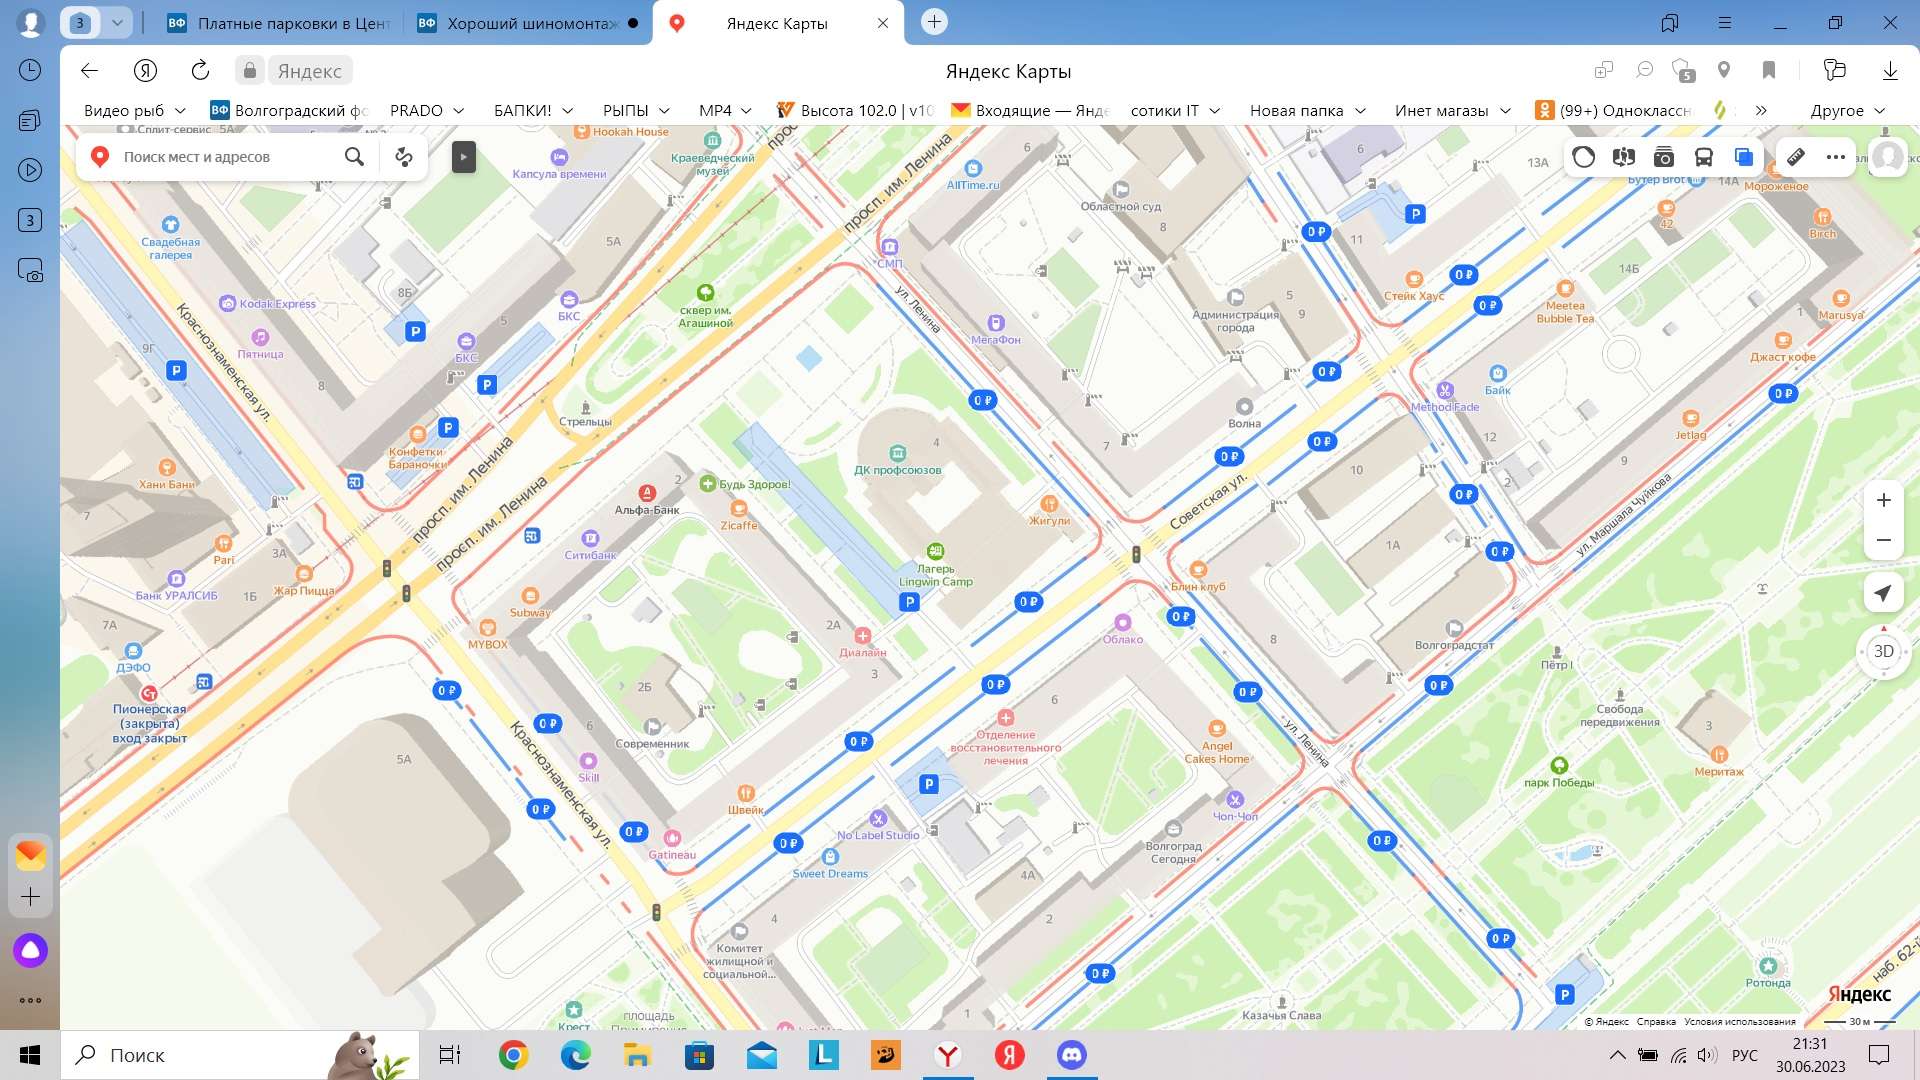Select the ruler measurement tool
The image size is (1920, 1080).
click(x=1796, y=157)
